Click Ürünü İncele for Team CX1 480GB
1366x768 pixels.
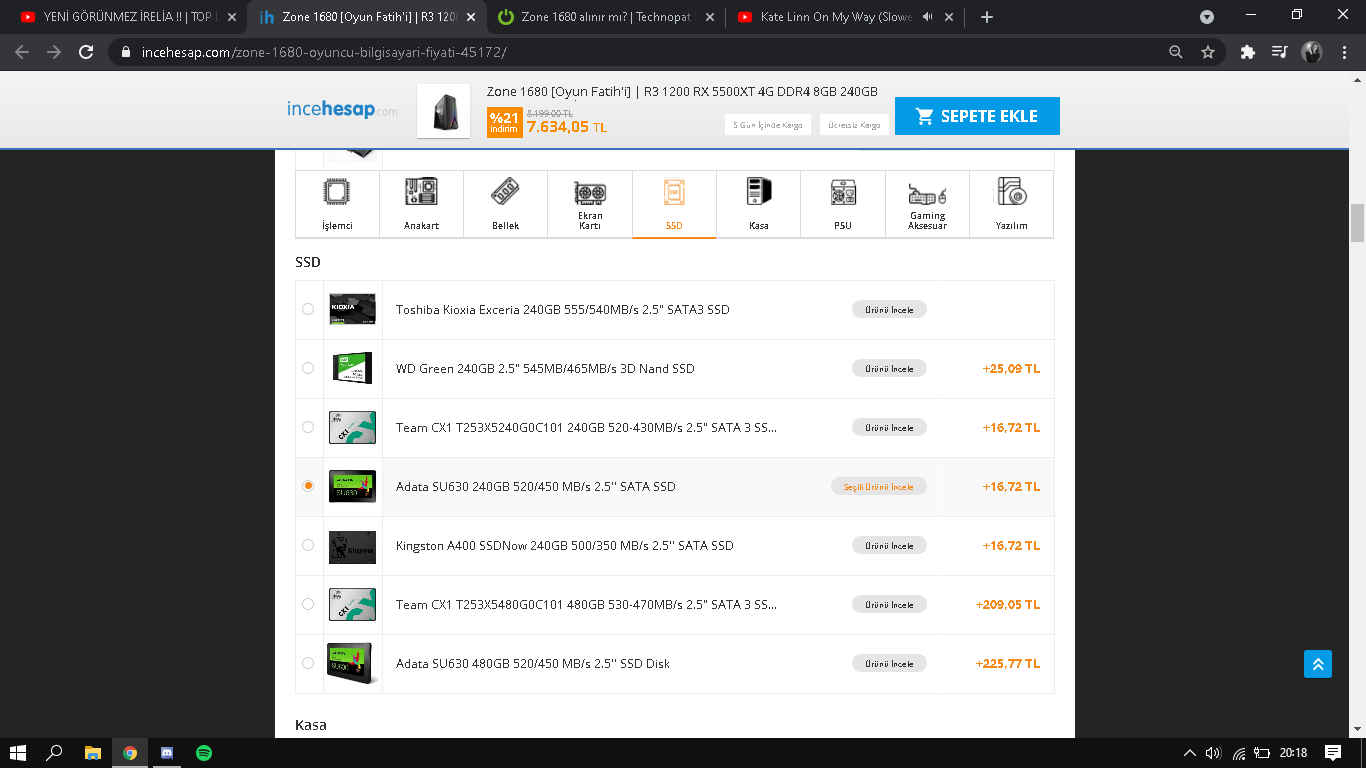889,604
